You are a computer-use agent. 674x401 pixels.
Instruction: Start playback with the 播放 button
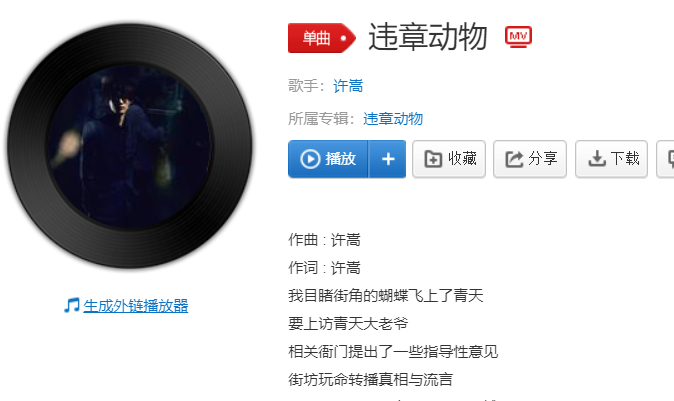(x=328, y=159)
